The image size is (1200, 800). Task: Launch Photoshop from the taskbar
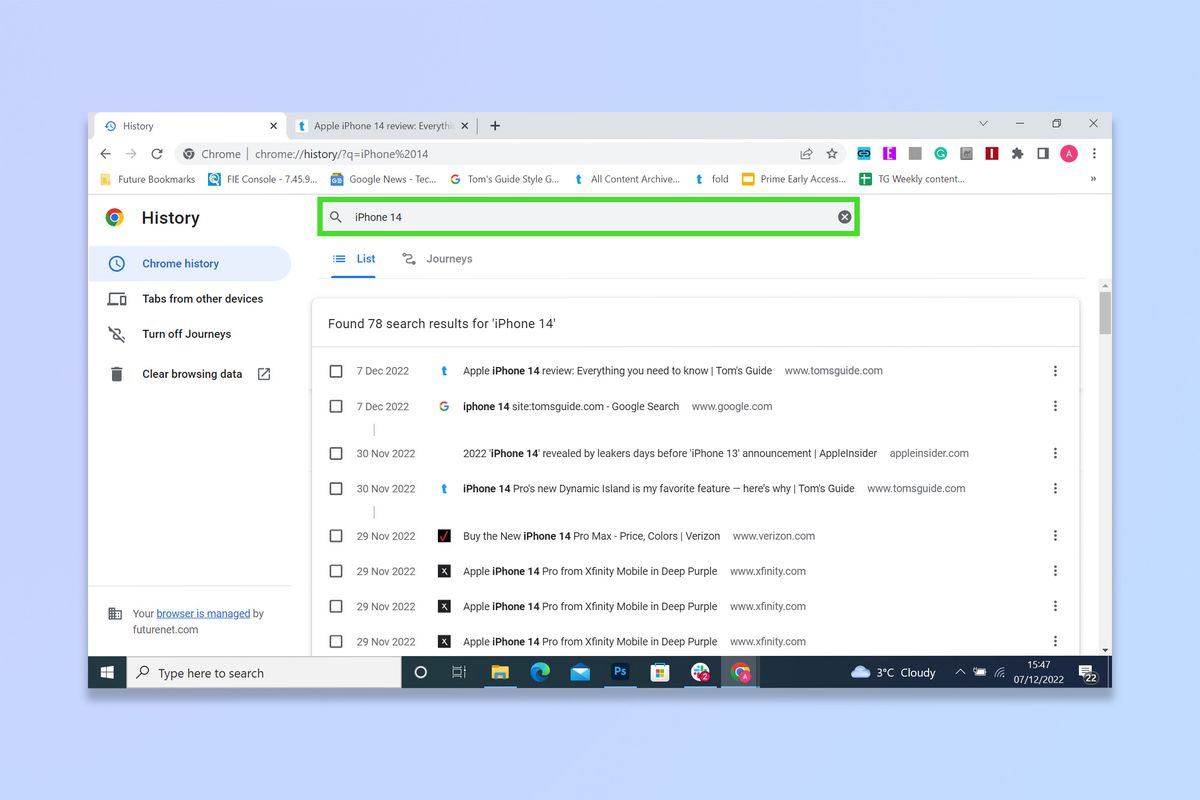[620, 672]
